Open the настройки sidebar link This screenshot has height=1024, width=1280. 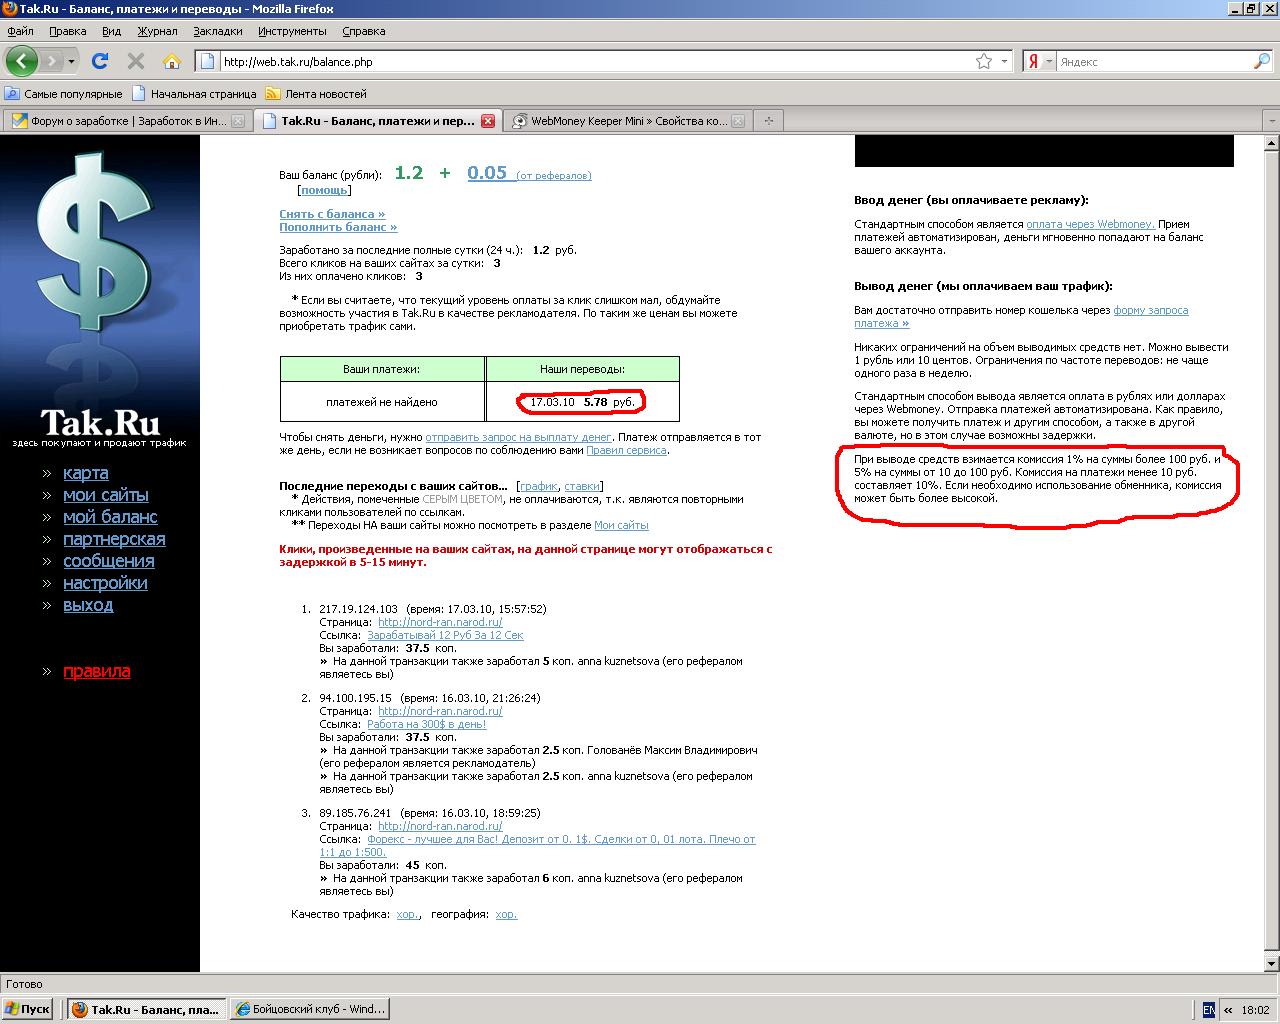click(105, 583)
